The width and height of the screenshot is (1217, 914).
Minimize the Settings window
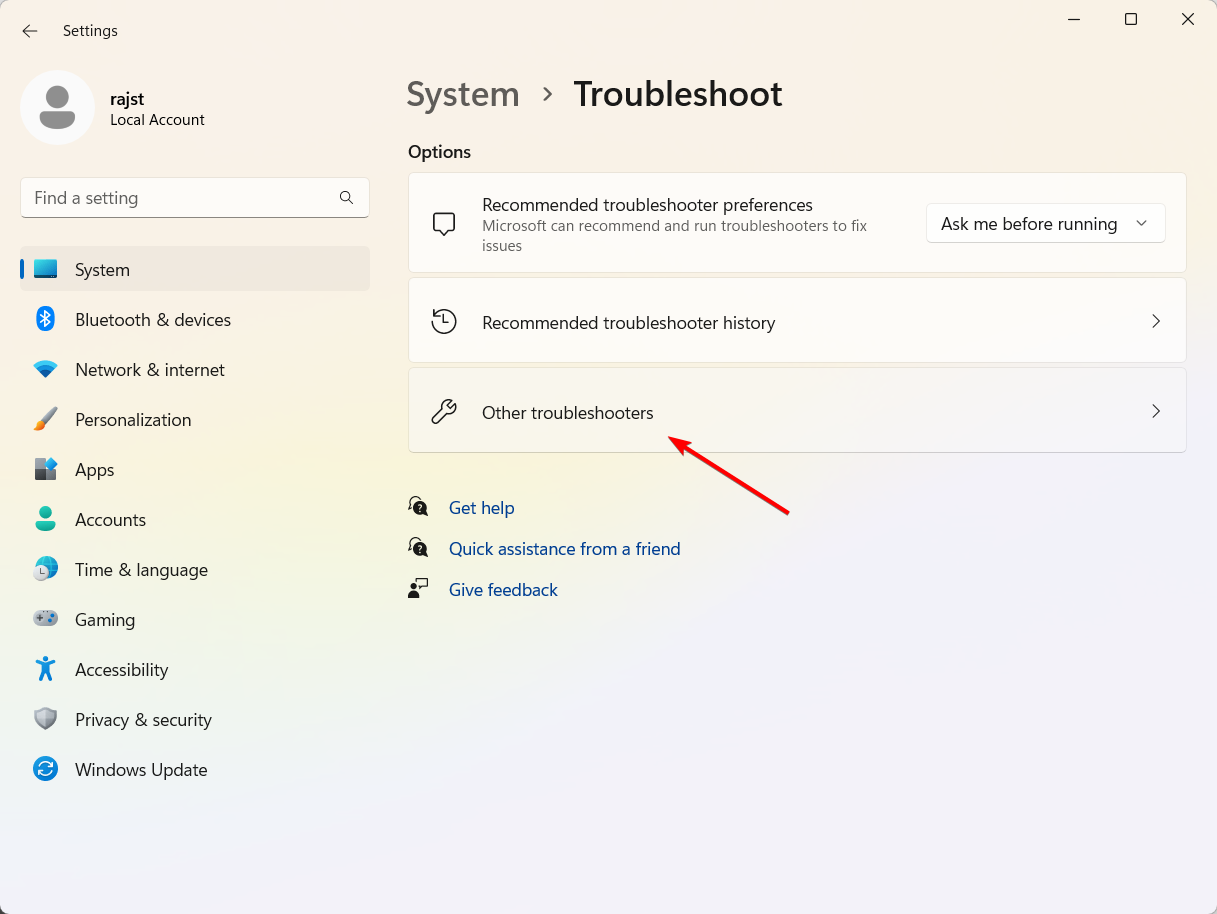click(1073, 19)
